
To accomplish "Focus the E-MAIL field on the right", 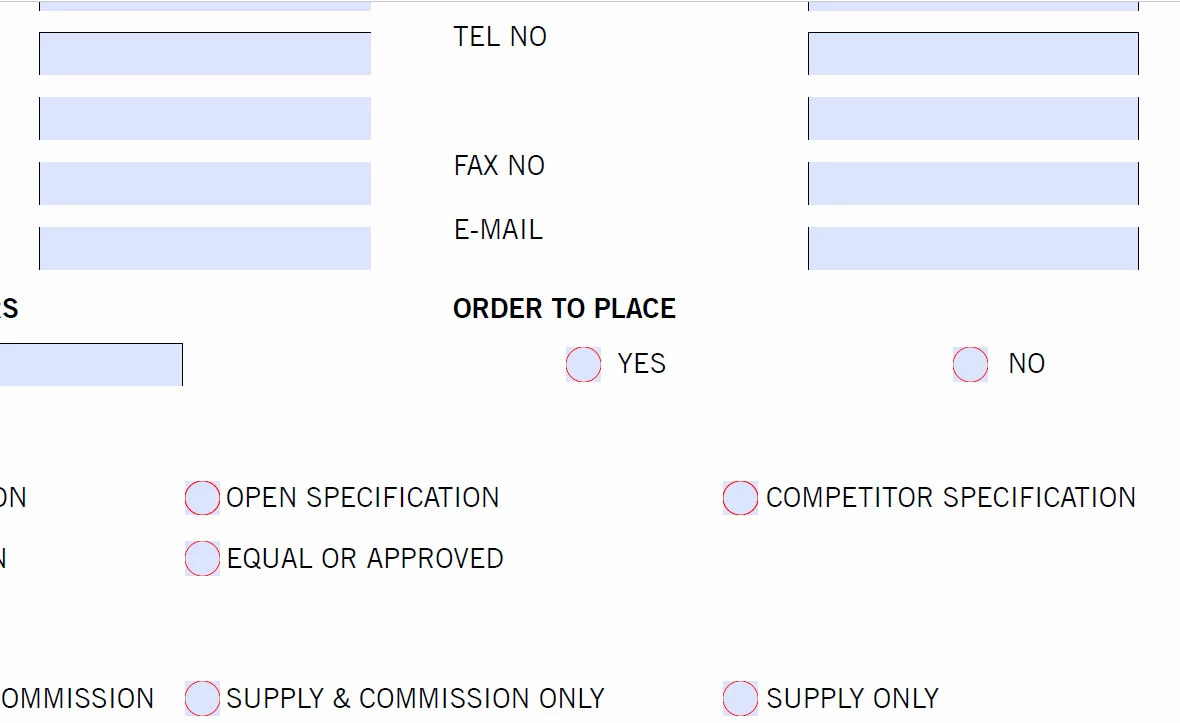I will (974, 248).
